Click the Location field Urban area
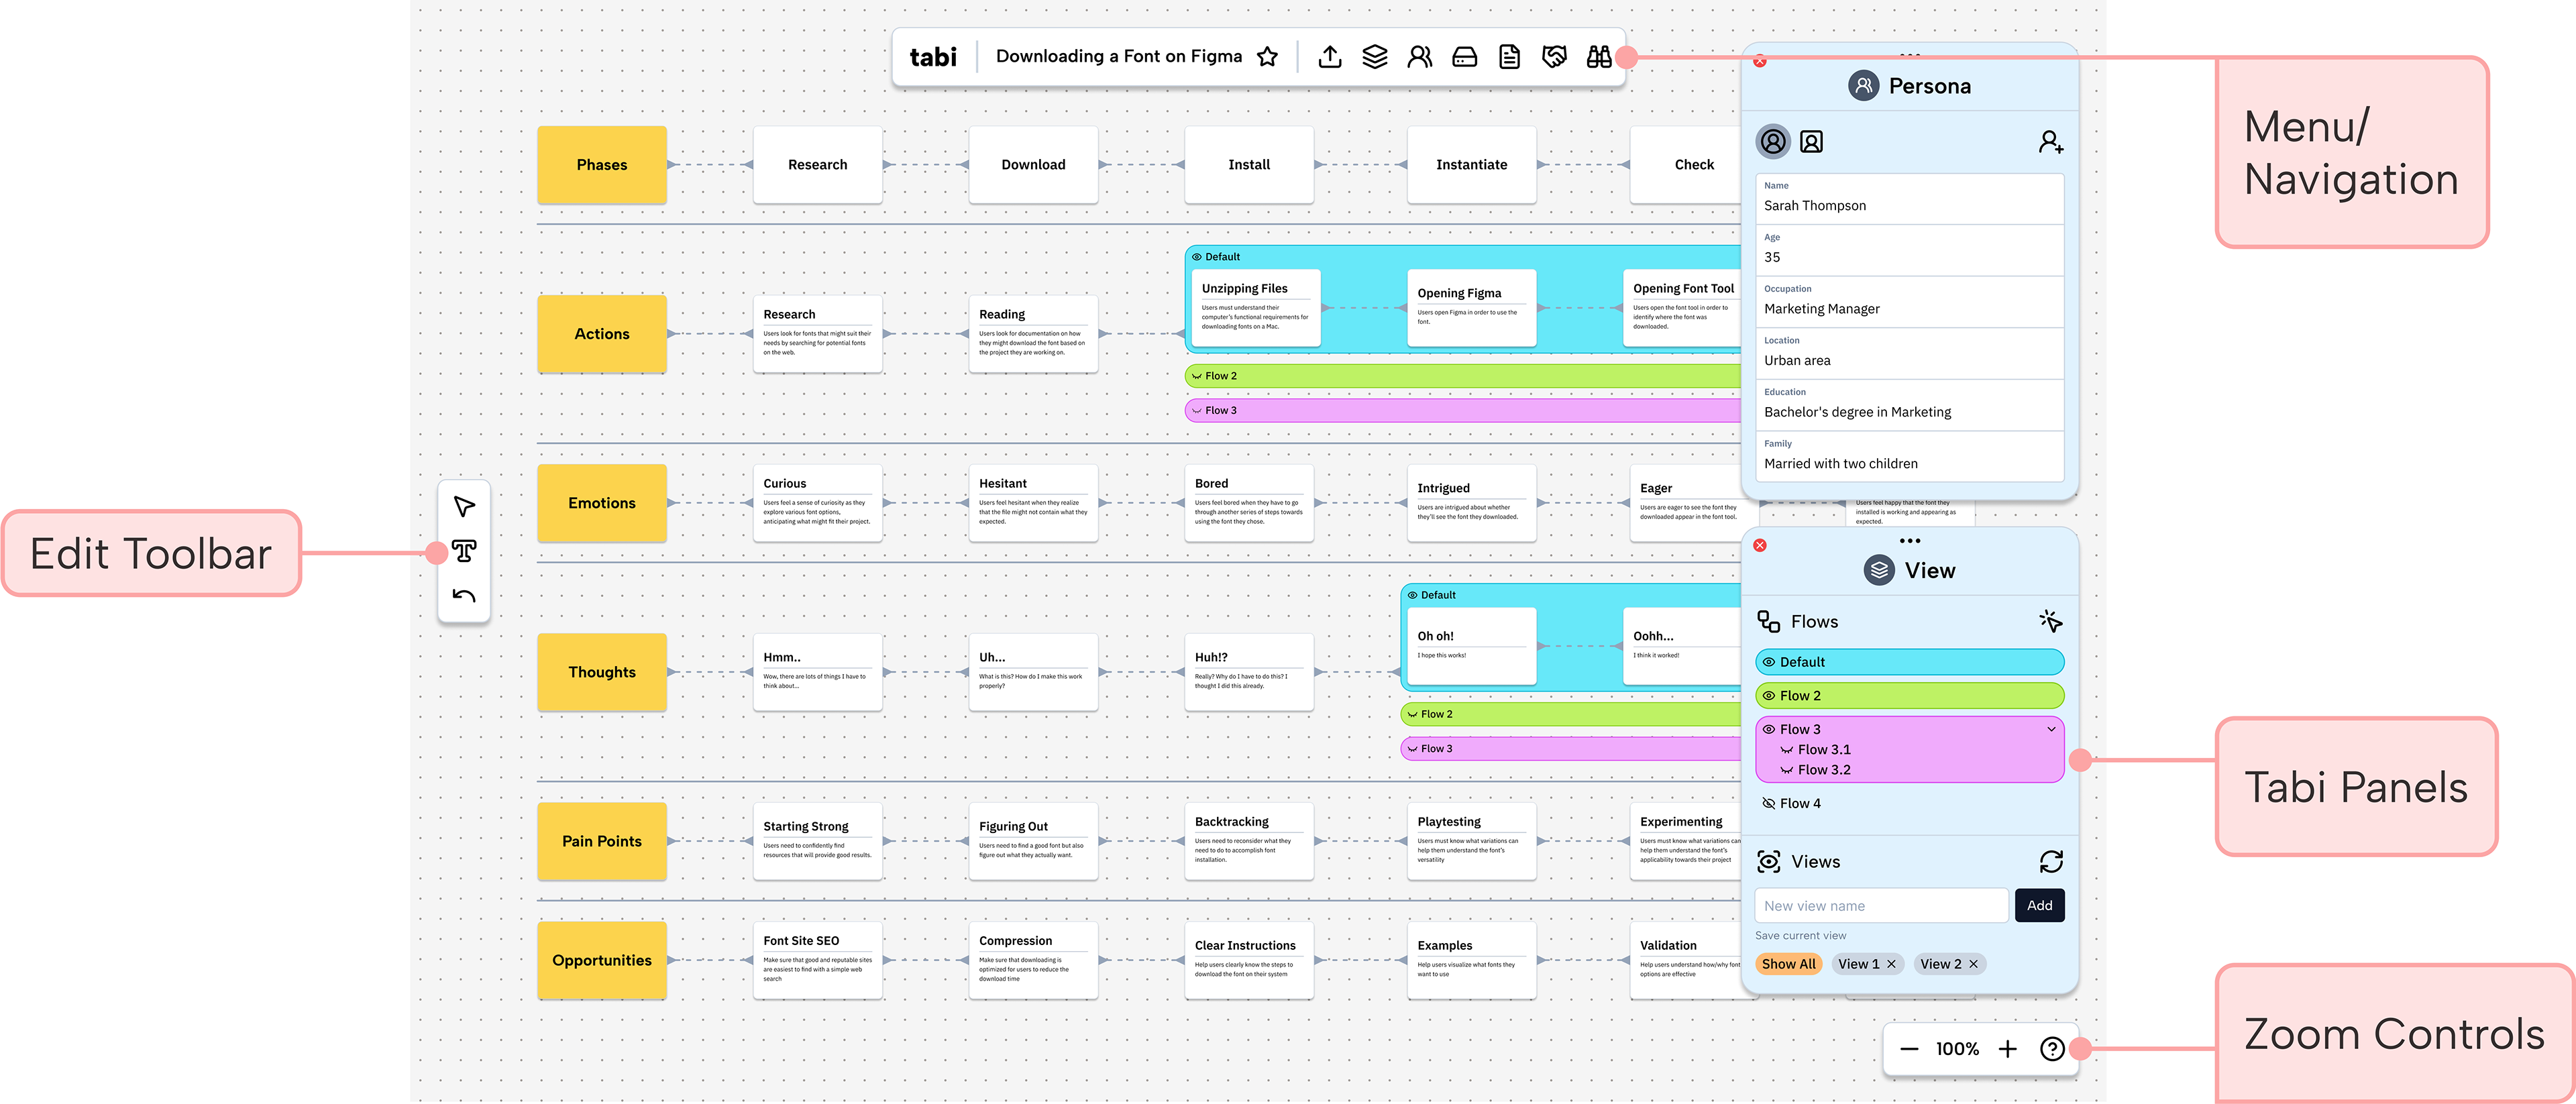 click(1909, 354)
